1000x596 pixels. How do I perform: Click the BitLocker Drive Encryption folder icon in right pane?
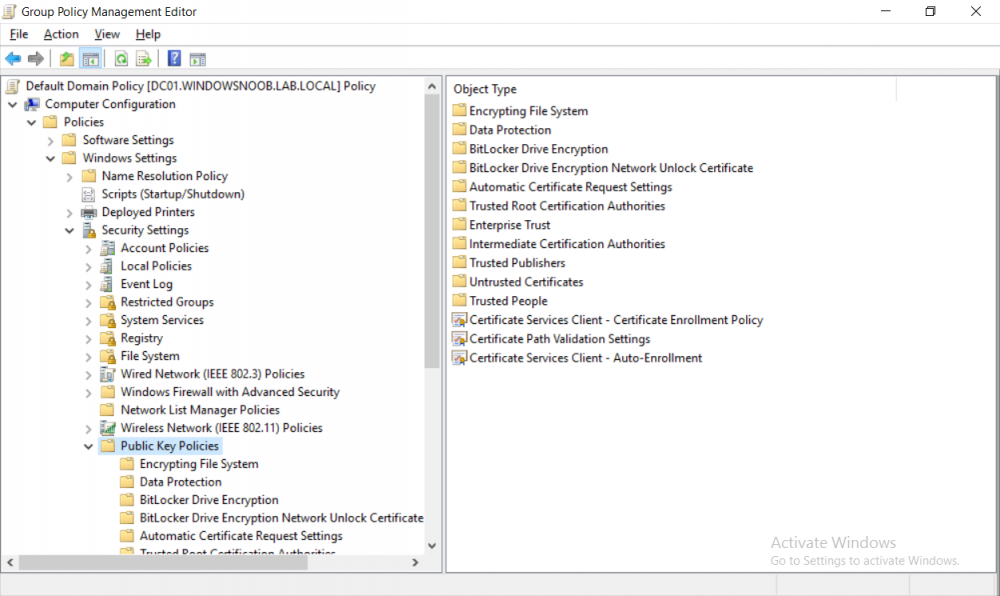click(x=459, y=149)
